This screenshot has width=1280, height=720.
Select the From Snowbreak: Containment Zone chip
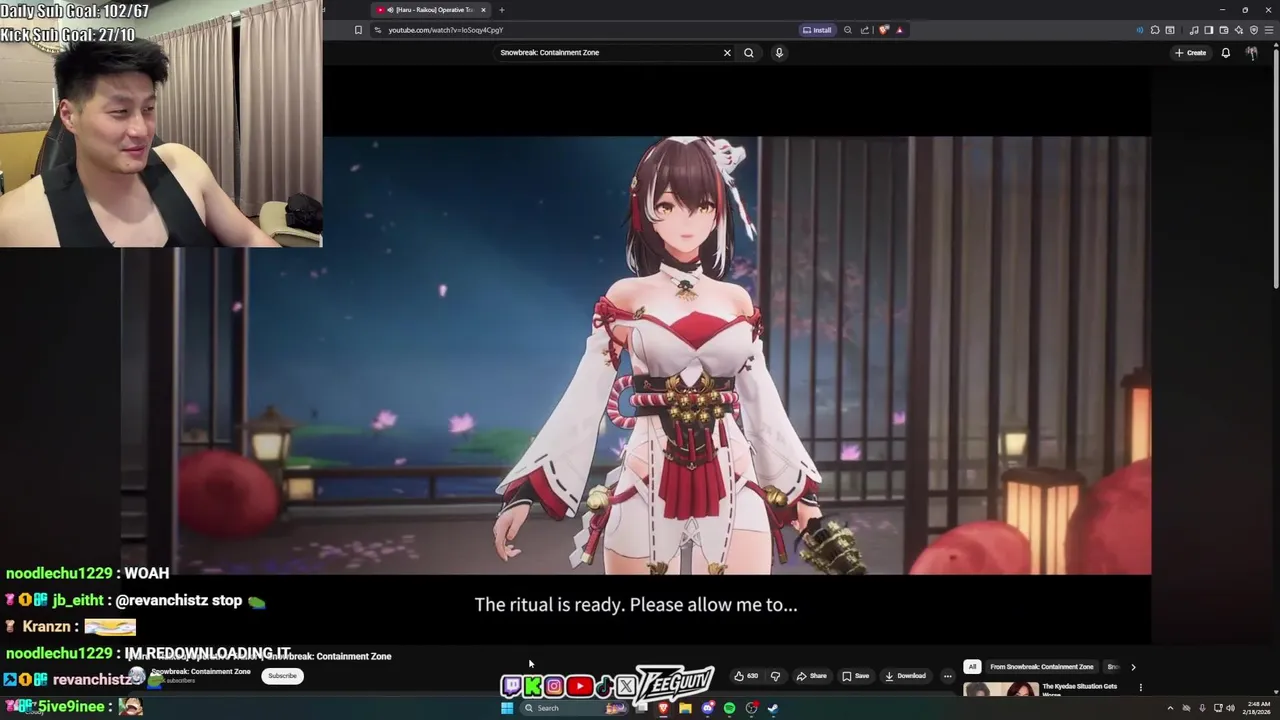pos(1041,667)
